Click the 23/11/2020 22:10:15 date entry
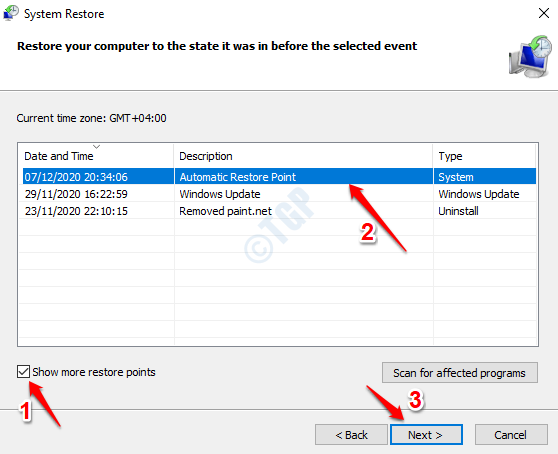558x454 pixels. click(76, 211)
